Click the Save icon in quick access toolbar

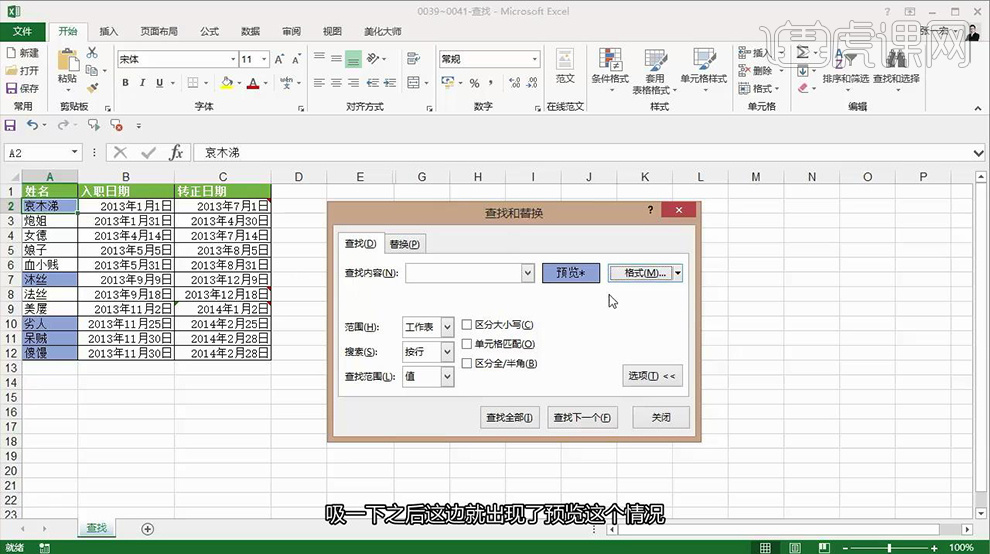click(10, 125)
